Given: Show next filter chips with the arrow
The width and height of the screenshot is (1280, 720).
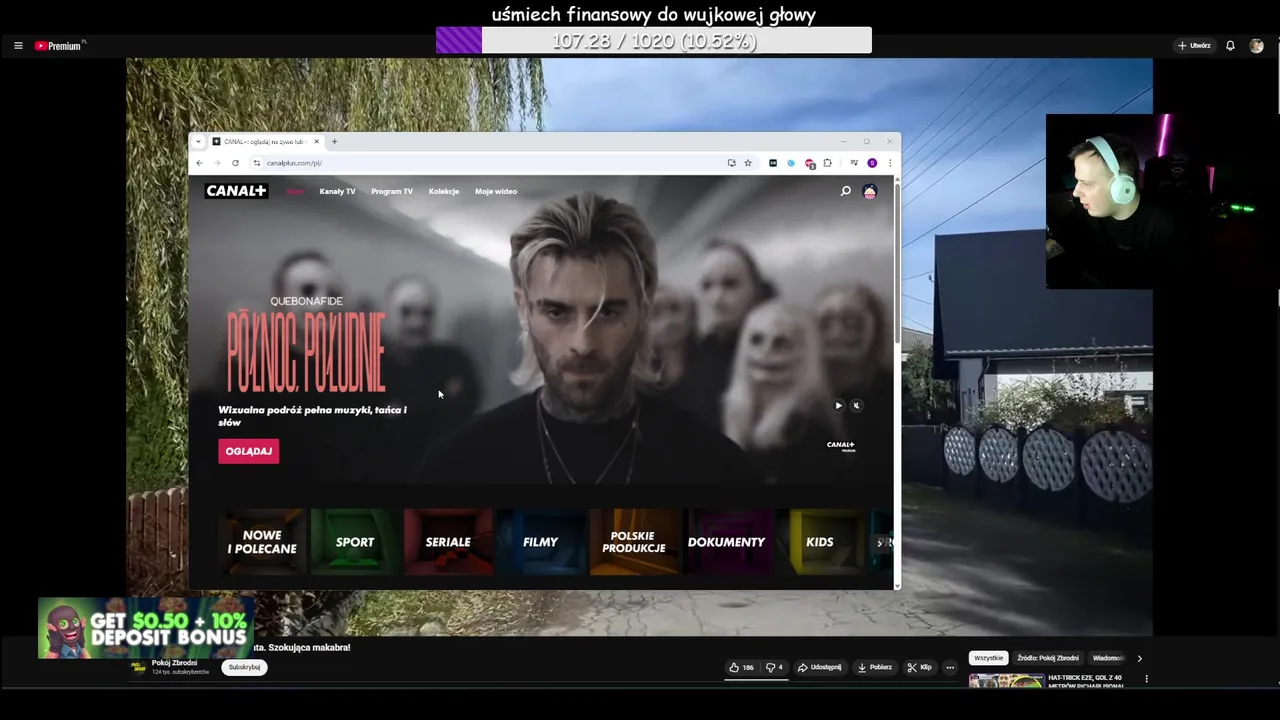Looking at the screenshot, I should coord(1139,658).
